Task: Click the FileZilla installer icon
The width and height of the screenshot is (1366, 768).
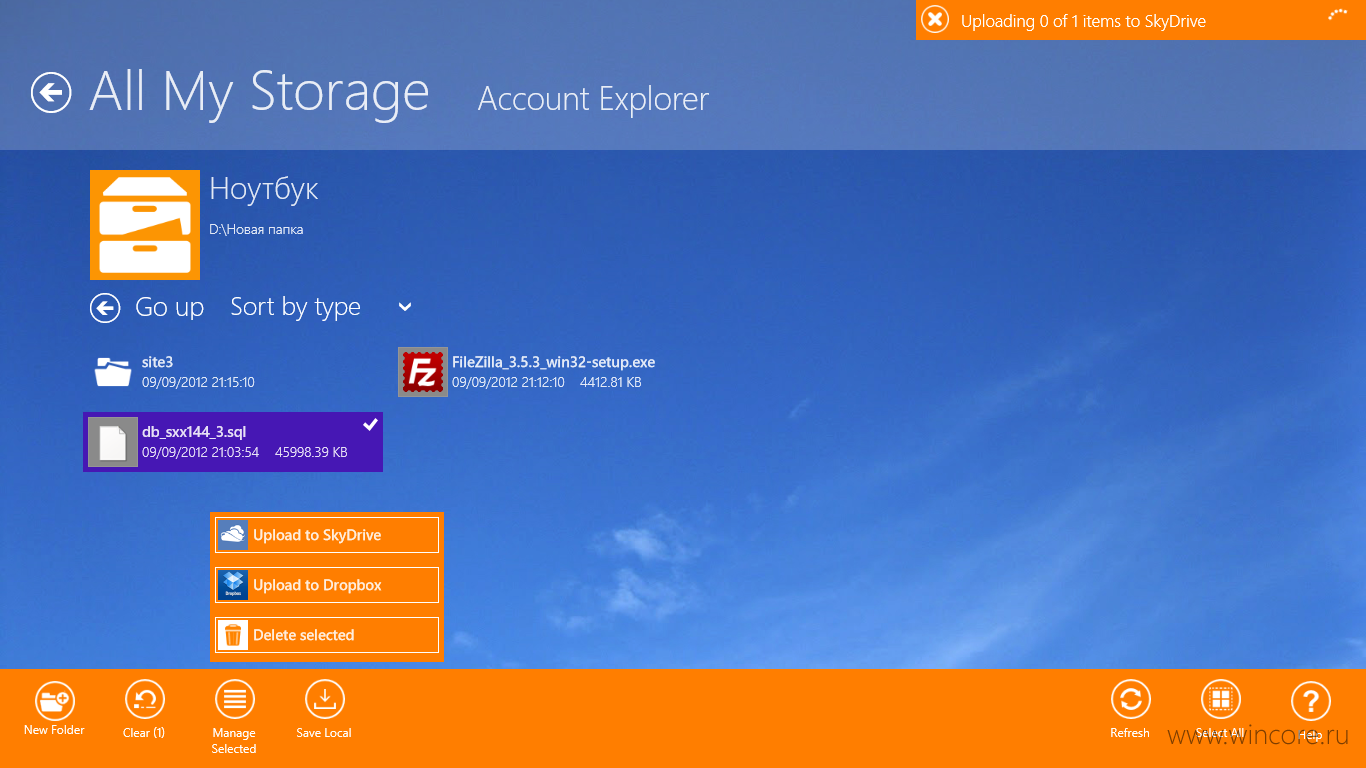Action: pyautogui.click(x=423, y=372)
